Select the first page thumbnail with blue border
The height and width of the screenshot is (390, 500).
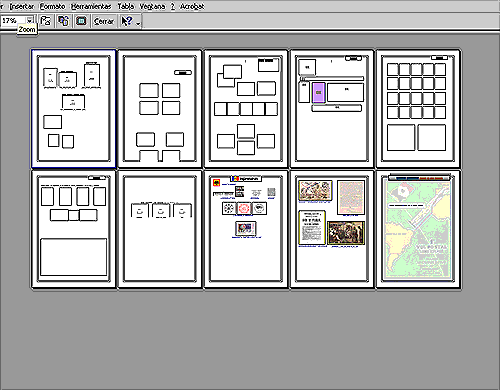74,109
